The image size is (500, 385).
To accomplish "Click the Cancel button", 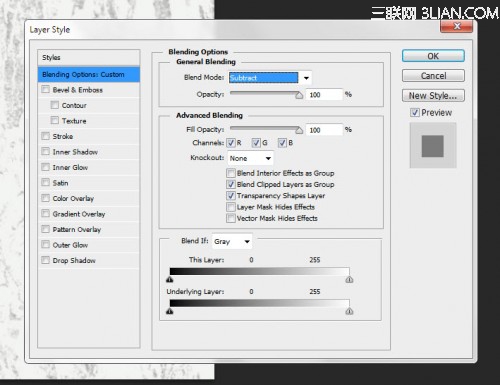I will point(433,76).
